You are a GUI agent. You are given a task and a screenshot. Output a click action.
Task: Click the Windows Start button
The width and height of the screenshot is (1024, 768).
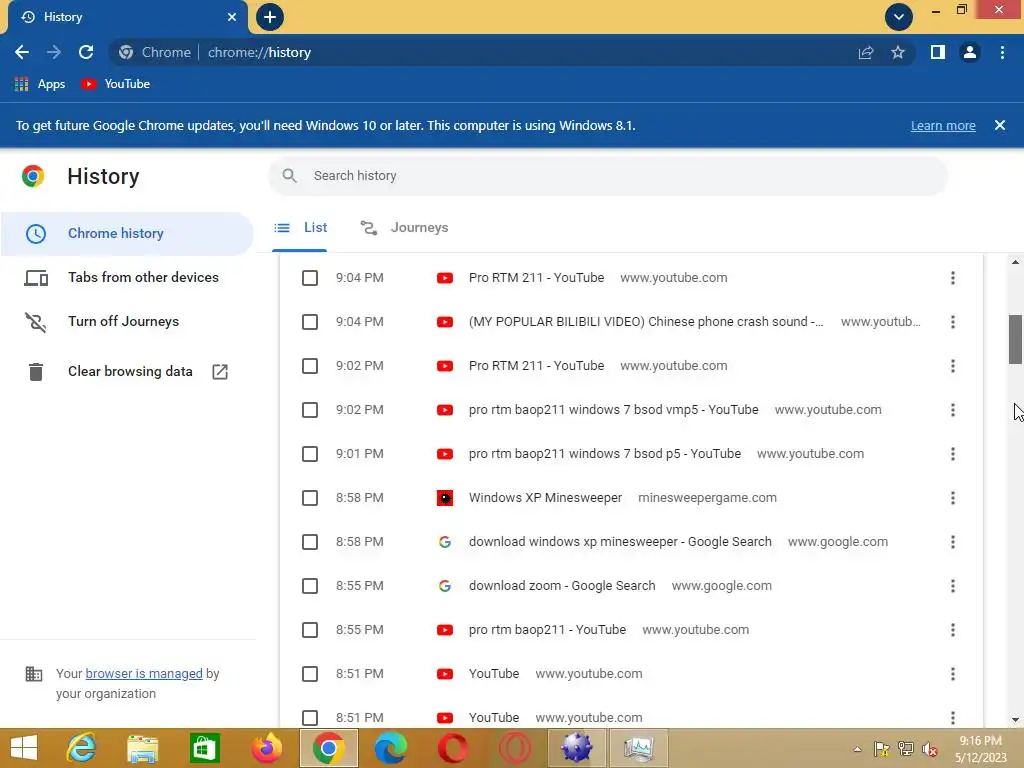24,748
